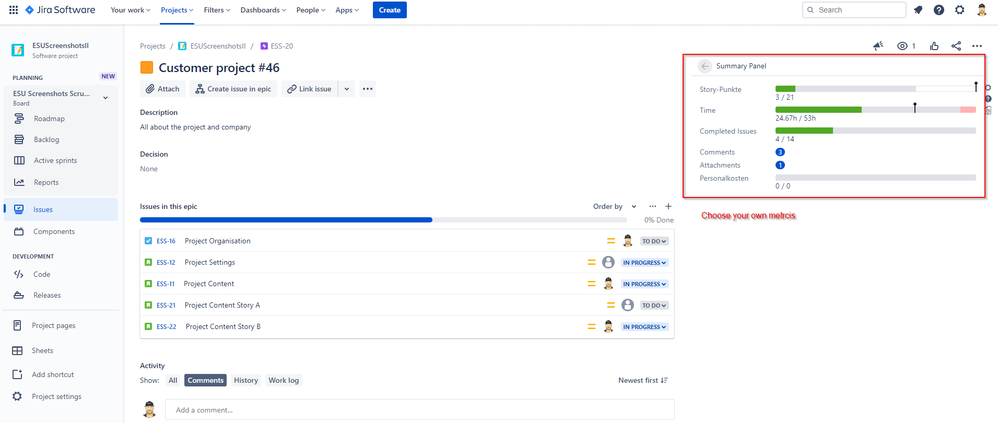Open the Settings gear icon in header
998x423 pixels.
tap(960, 10)
